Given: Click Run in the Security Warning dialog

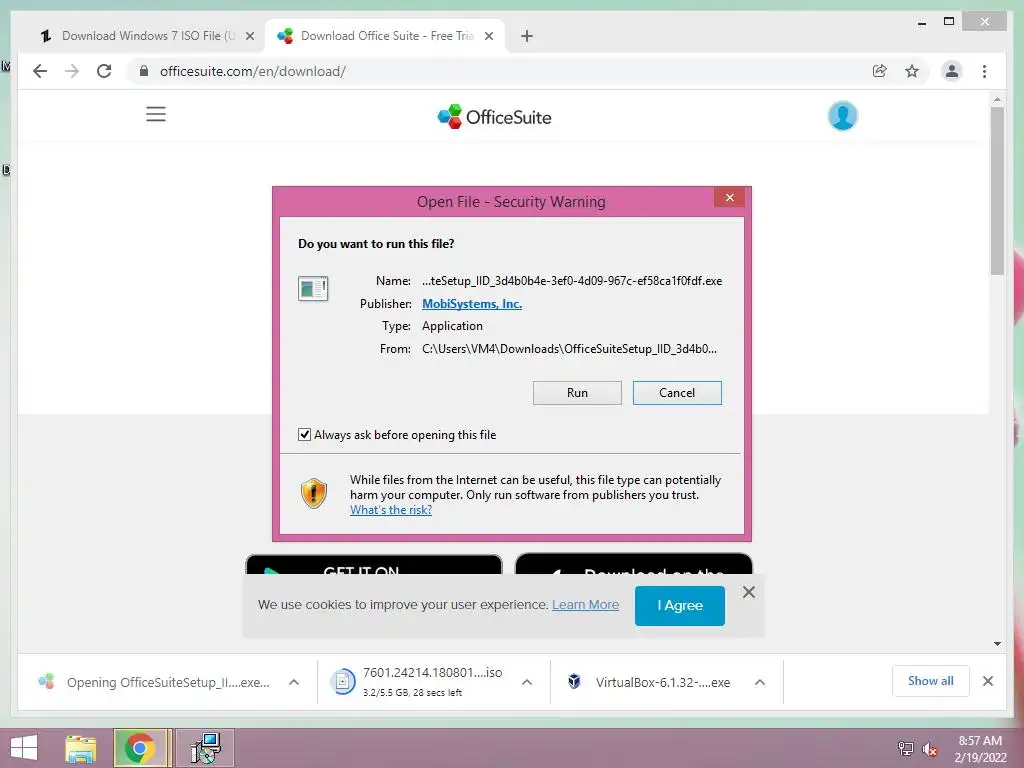Looking at the screenshot, I should point(577,392).
